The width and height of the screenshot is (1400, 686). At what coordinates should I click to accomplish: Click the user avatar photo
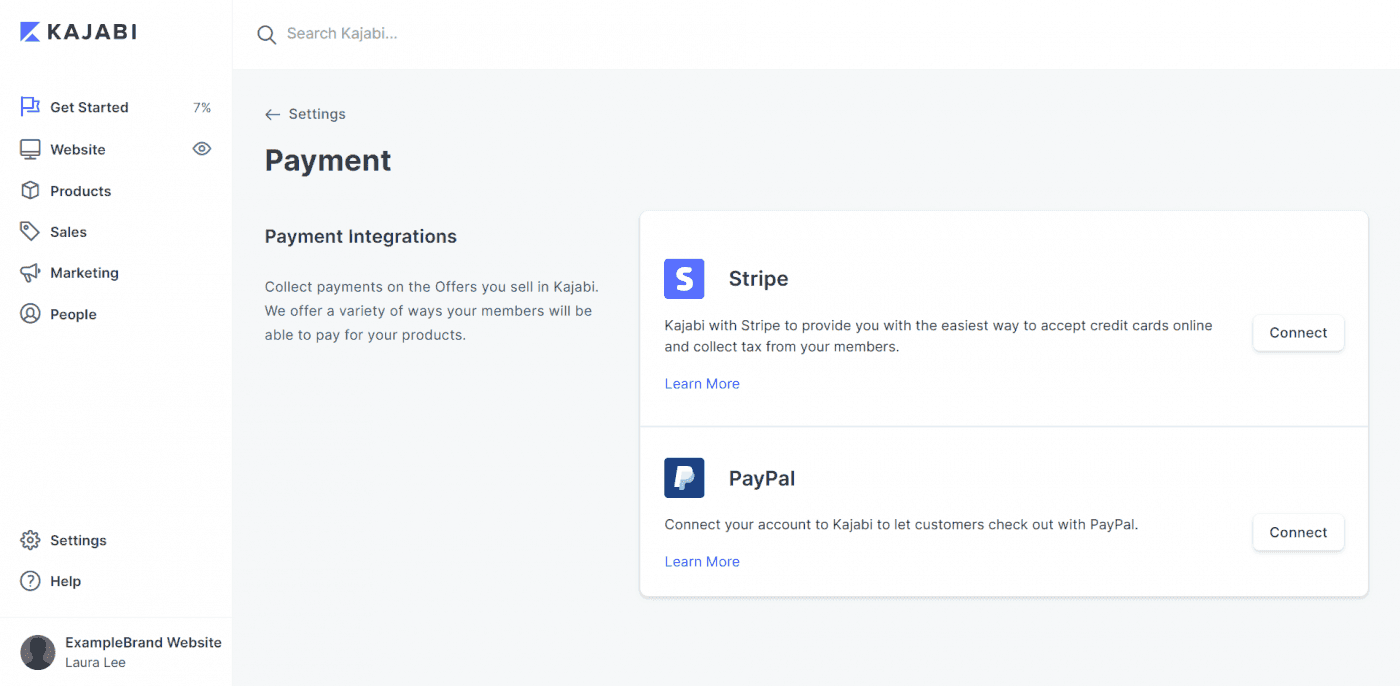tap(38, 652)
